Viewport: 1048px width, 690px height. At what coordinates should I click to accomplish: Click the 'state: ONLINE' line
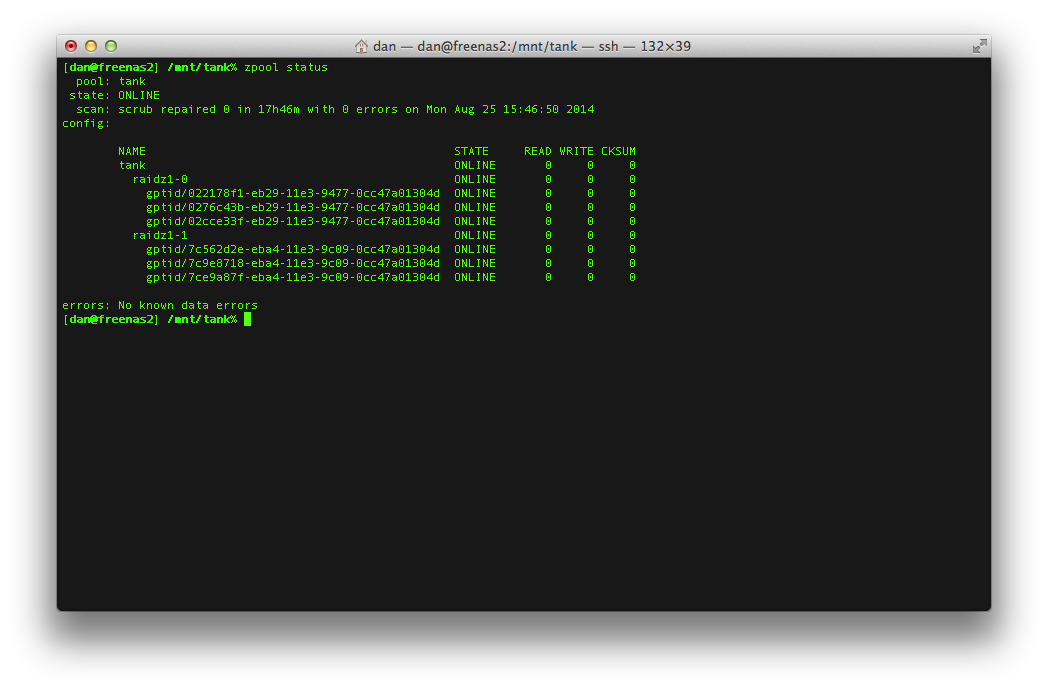pos(114,96)
